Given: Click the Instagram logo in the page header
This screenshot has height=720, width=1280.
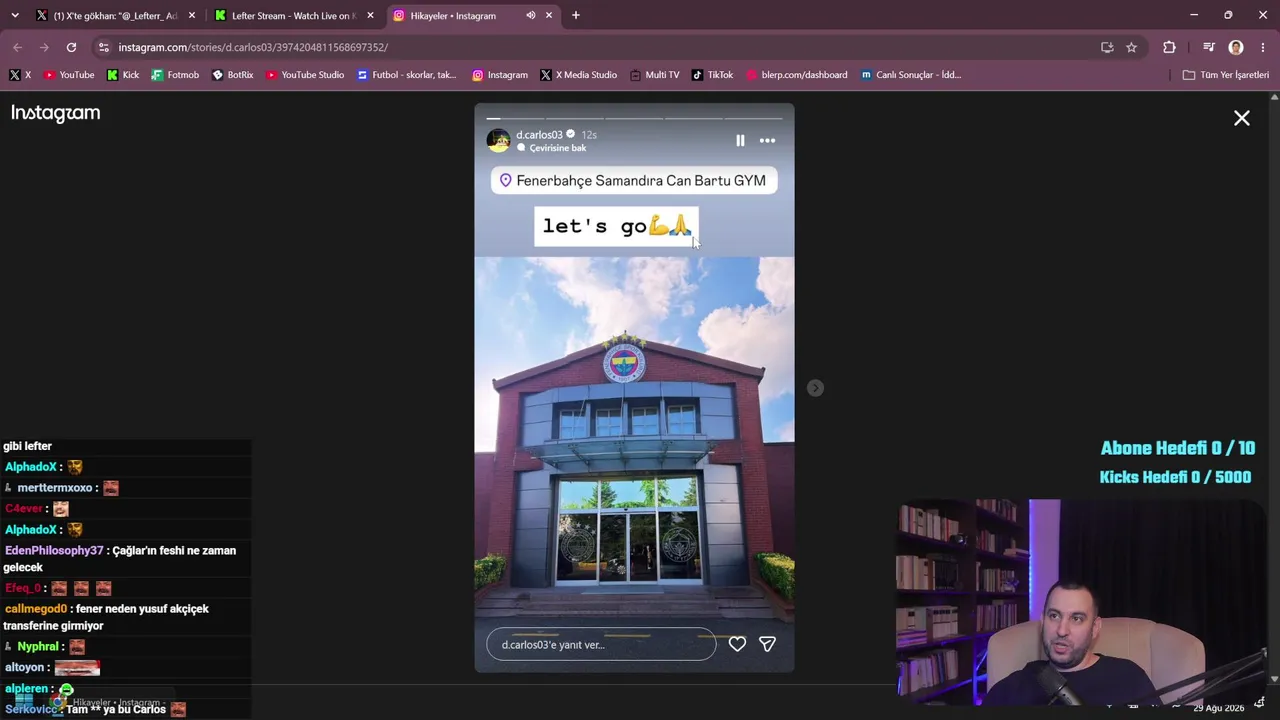Looking at the screenshot, I should (56, 113).
